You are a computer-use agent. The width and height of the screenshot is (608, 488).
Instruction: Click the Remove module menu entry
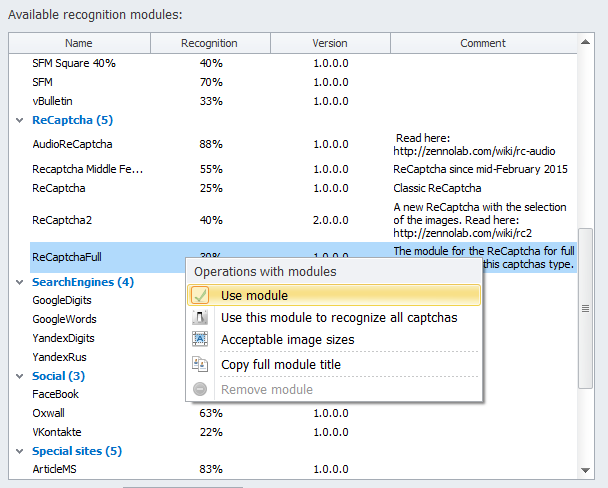pos(334,389)
